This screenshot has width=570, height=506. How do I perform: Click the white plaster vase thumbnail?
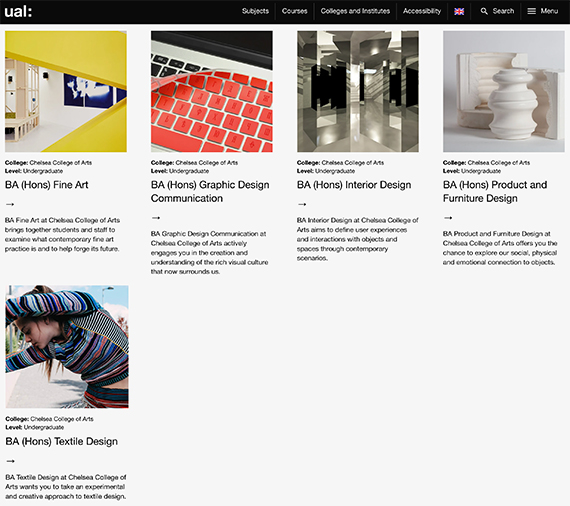point(504,91)
